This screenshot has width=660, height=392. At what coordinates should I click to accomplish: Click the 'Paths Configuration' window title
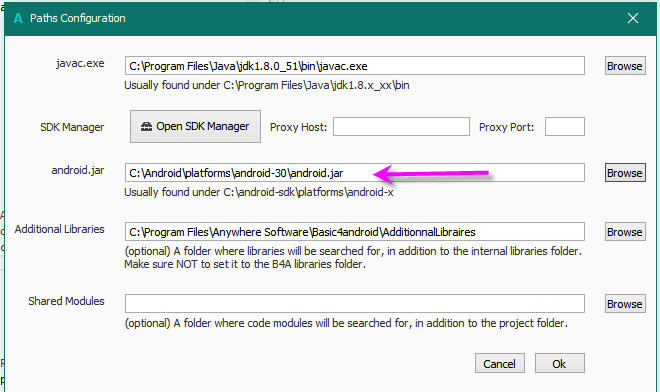[x=77, y=18]
